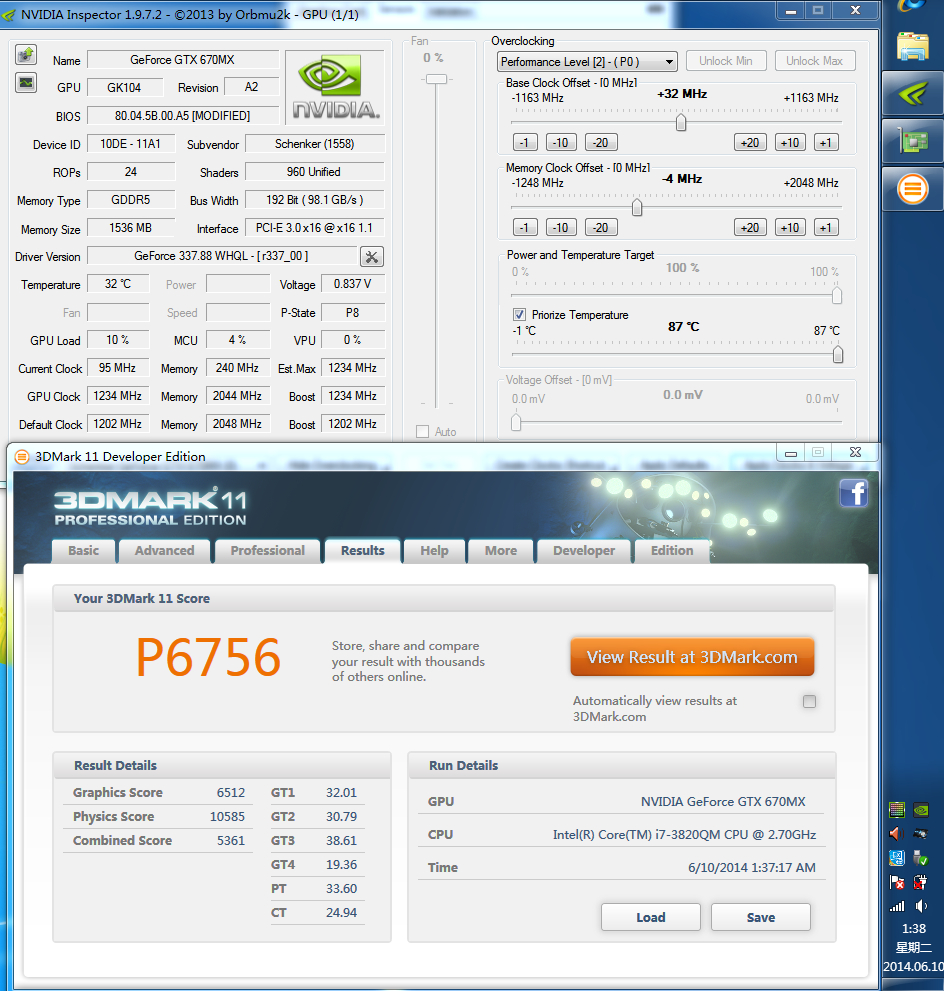Check Automatically view results at 3DMark.com
This screenshot has width=944, height=991.
(809, 702)
